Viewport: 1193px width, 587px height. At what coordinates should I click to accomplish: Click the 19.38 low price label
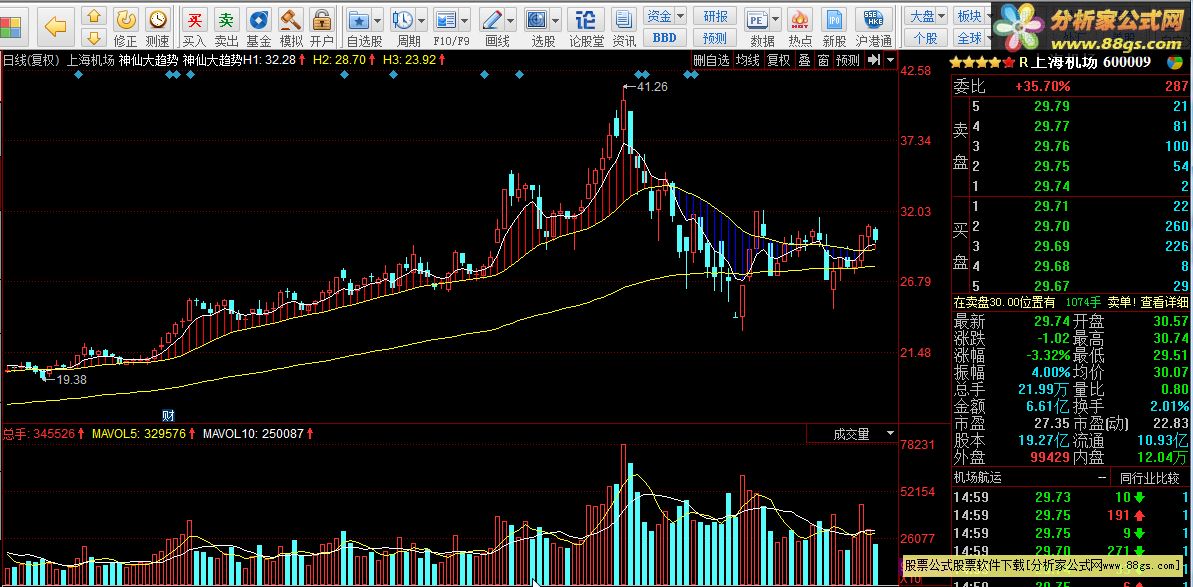72,379
